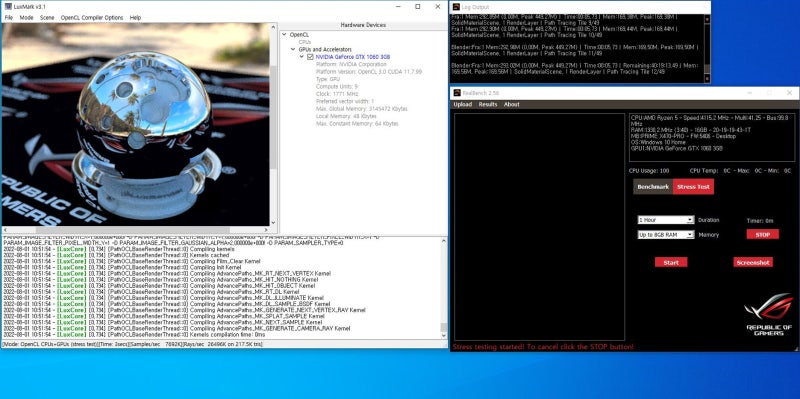Switch to the Stress Test tab
Image resolution: width=800 pixels, height=399 pixels.
coord(693,187)
